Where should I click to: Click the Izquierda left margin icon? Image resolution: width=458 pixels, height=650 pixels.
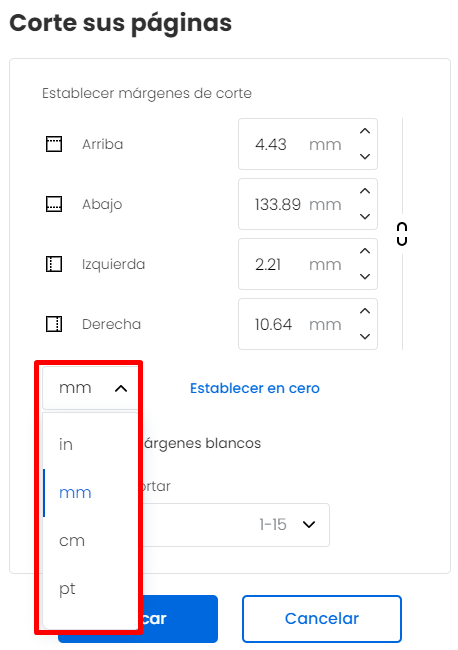point(54,264)
